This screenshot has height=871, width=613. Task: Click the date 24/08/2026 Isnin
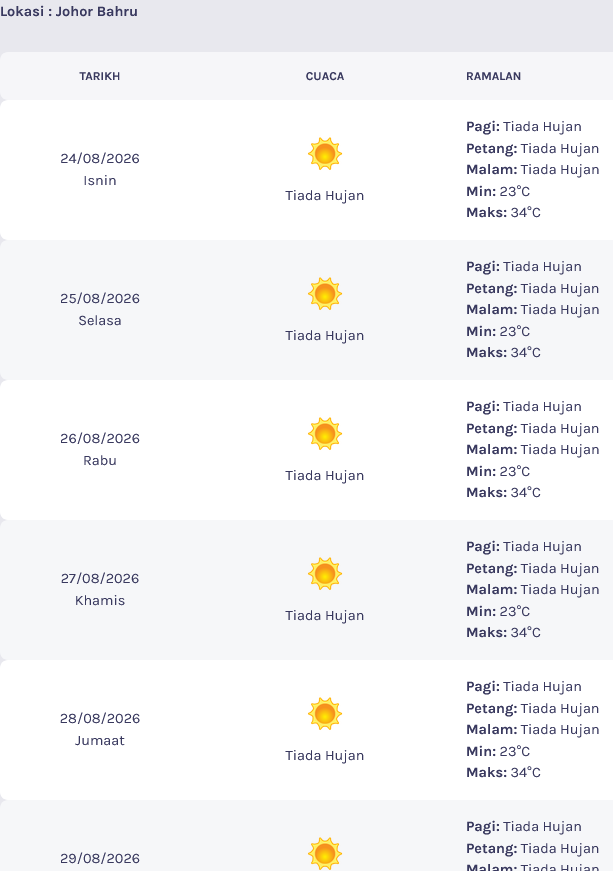point(100,169)
